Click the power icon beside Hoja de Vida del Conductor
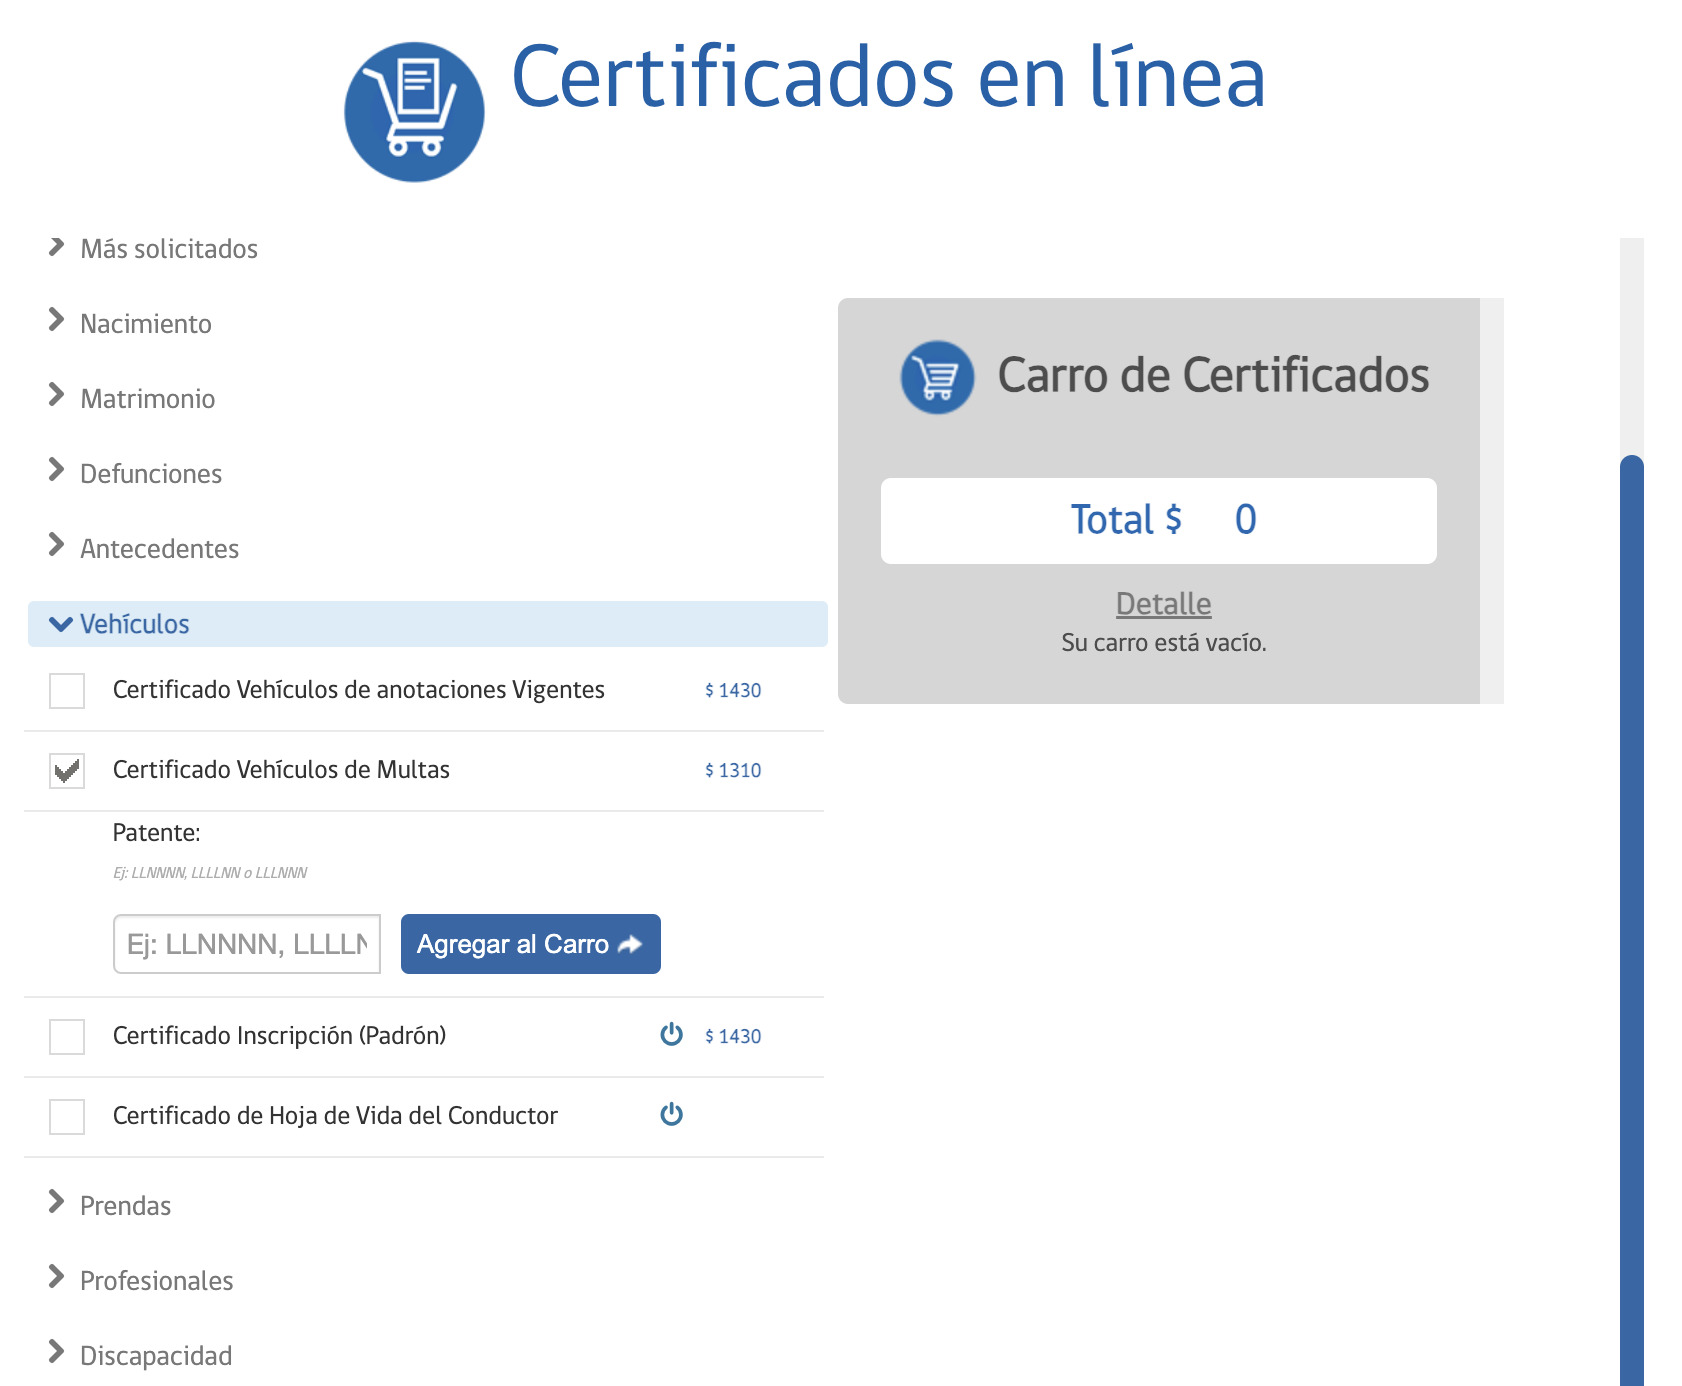Viewport: 1682px width, 1386px height. (670, 1116)
